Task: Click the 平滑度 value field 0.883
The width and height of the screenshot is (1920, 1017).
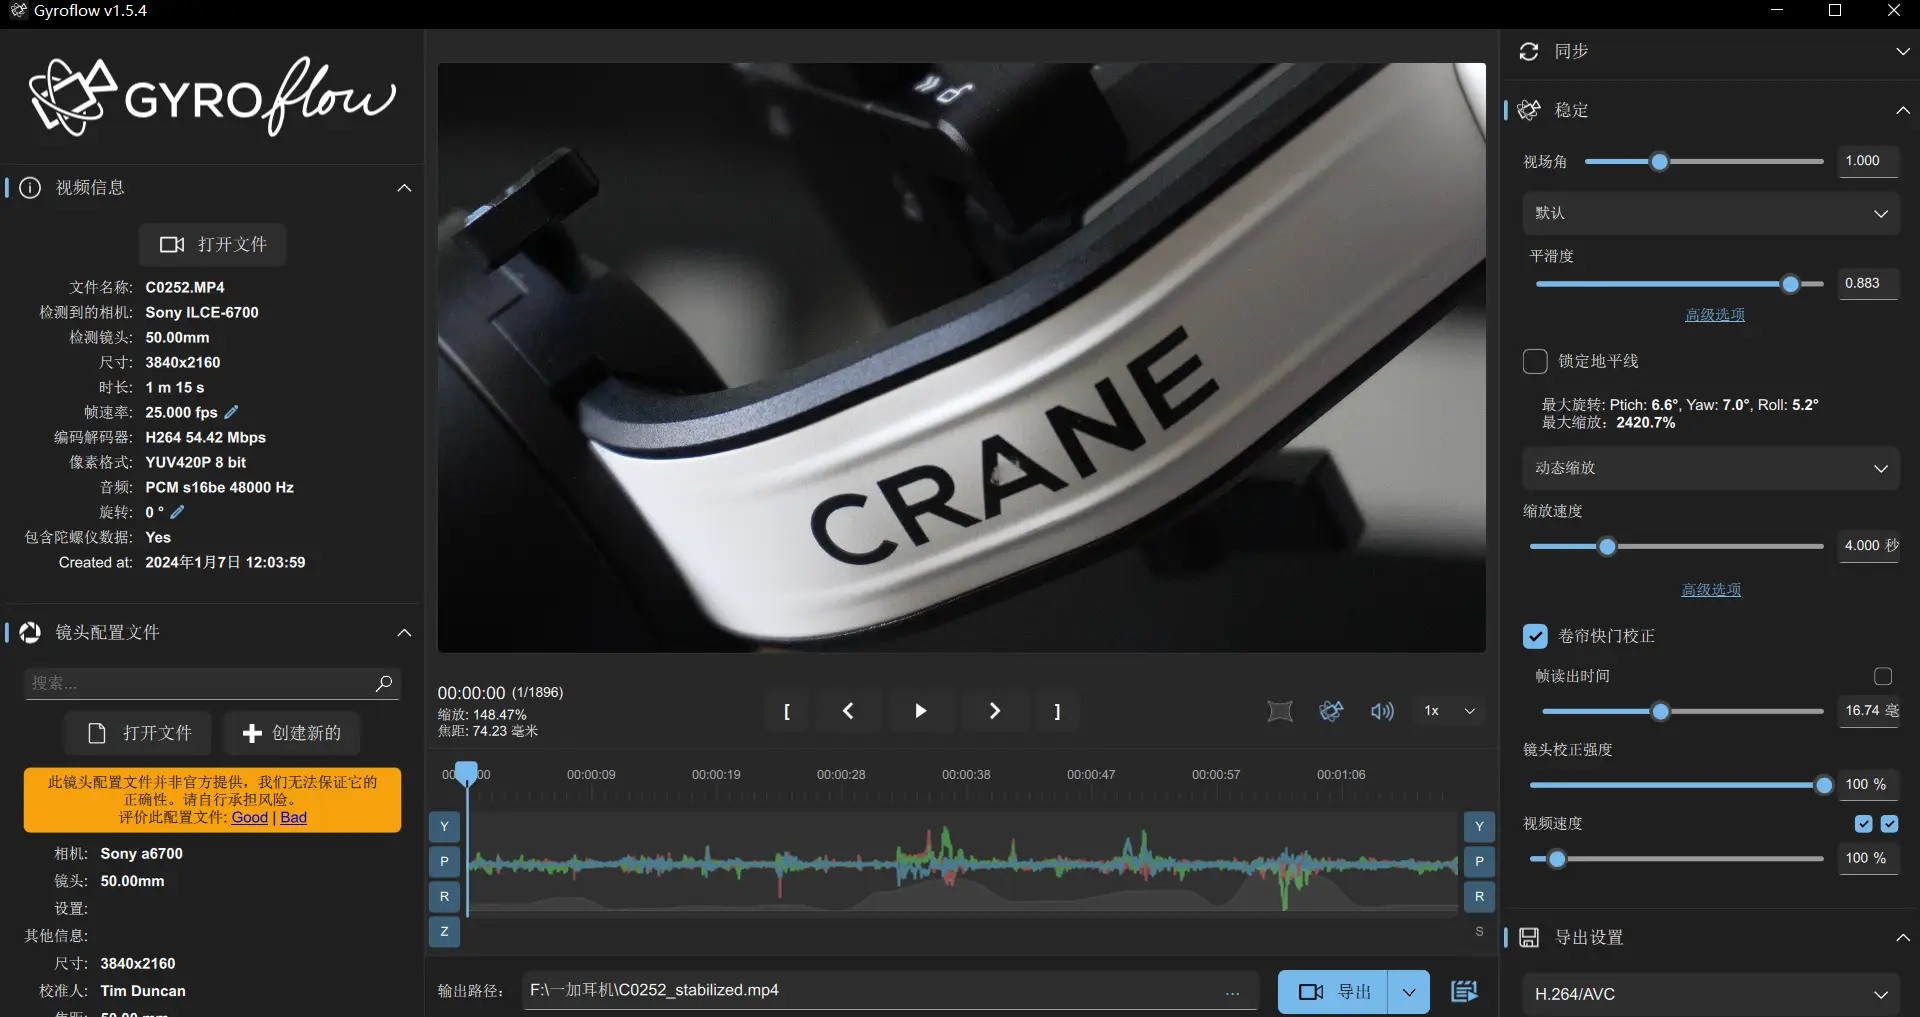Action: pos(1867,284)
